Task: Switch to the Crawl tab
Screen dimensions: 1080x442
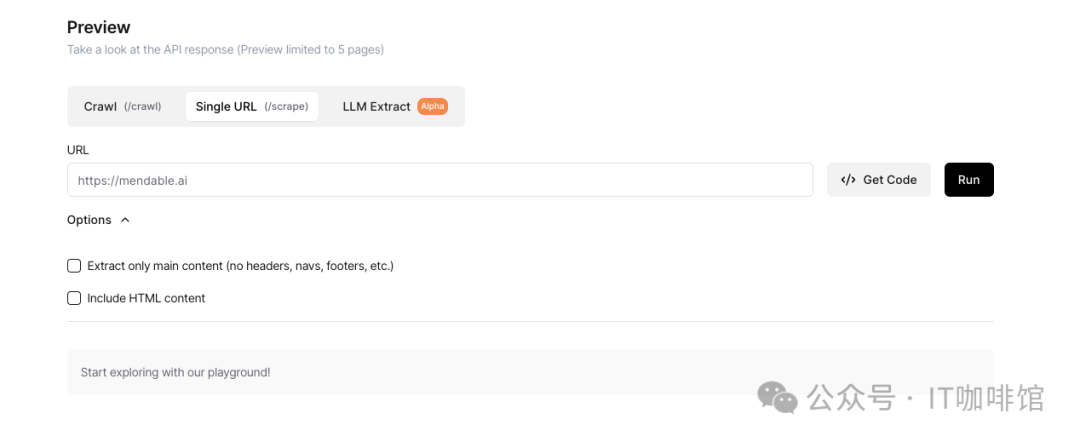Action: 122,107
